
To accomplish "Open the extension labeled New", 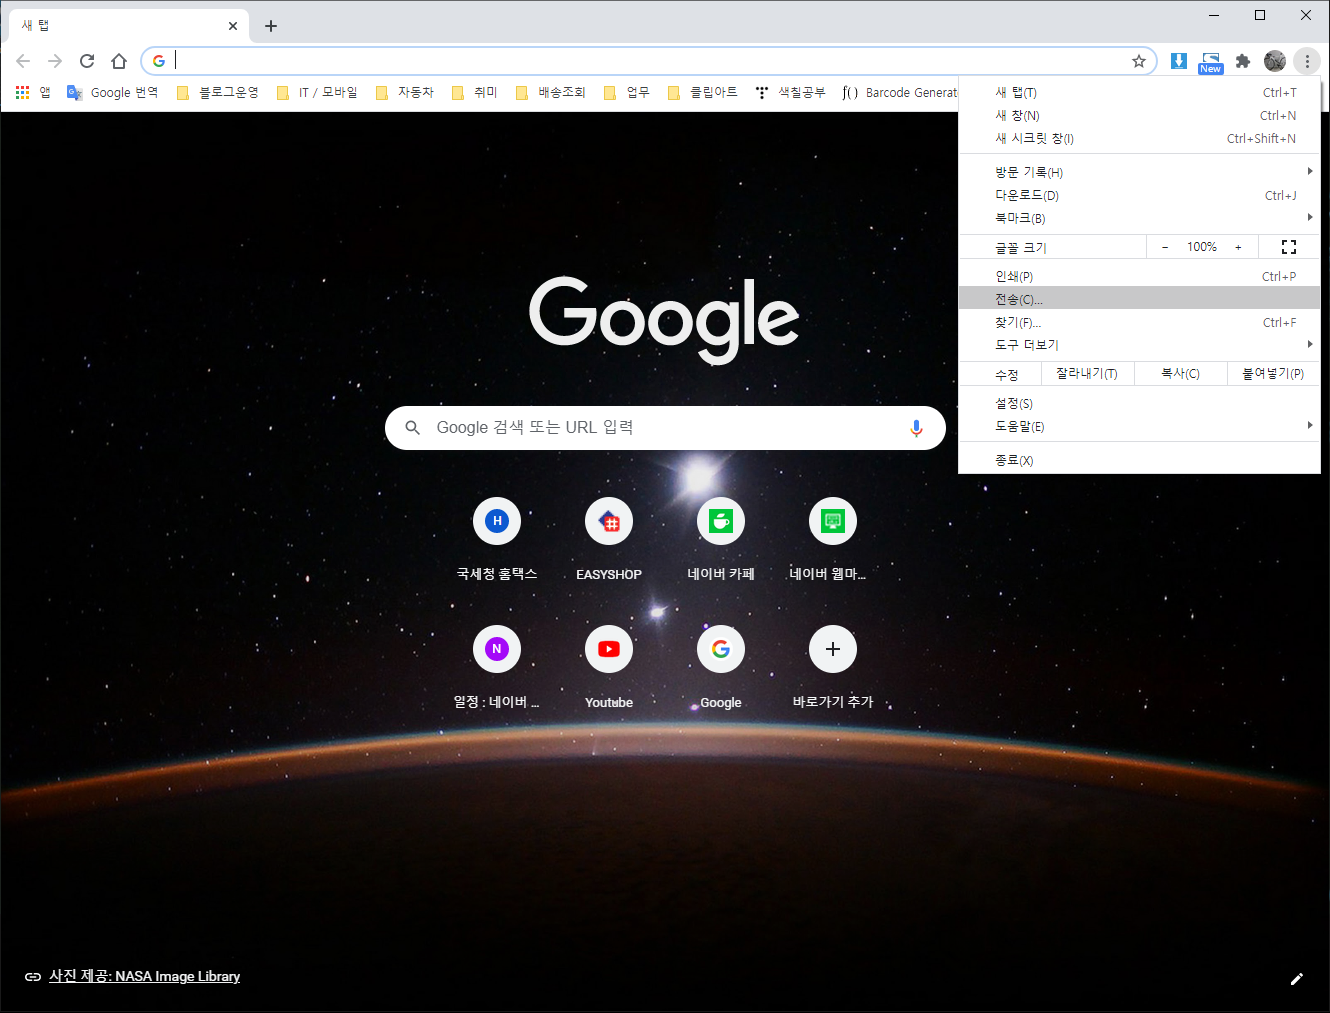I will click(x=1211, y=62).
